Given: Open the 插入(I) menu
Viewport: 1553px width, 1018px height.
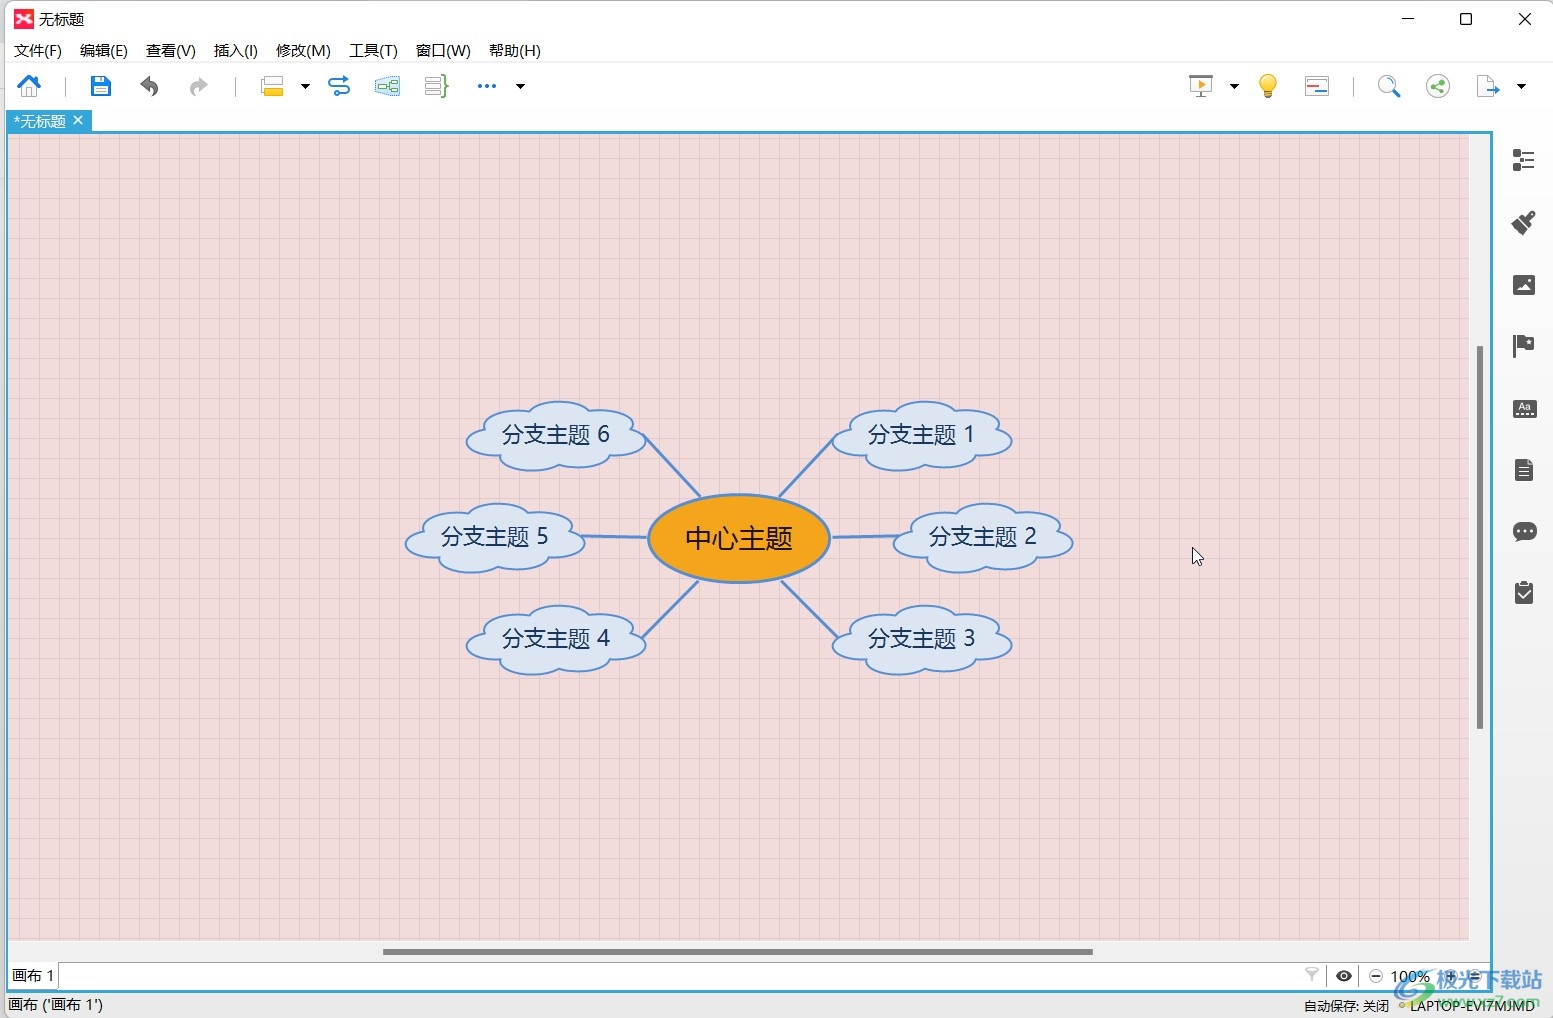Looking at the screenshot, I should click(x=236, y=51).
